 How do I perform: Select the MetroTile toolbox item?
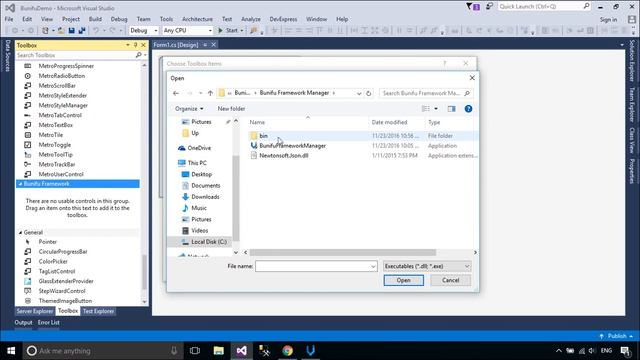coord(51,135)
